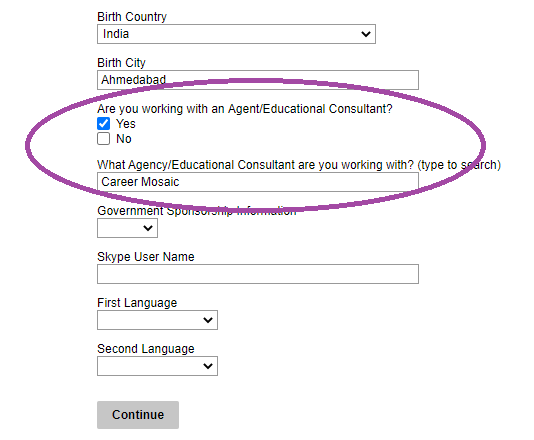Open the First Language dropdown
This screenshot has height=440, width=534.
point(157,320)
